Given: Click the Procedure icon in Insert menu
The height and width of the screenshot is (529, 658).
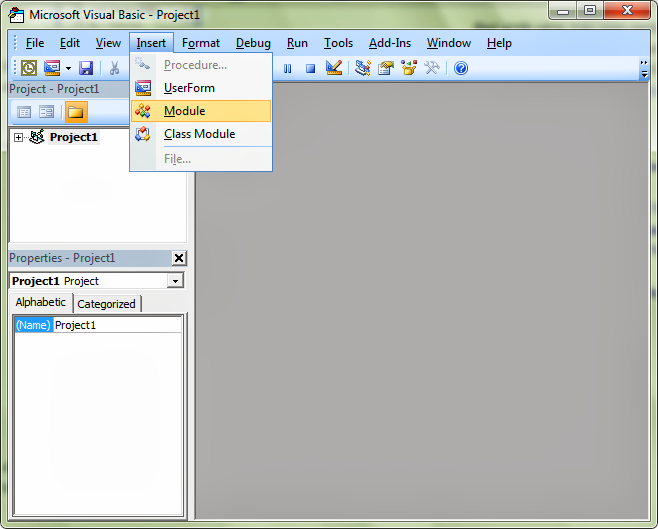Looking at the screenshot, I should tap(143, 64).
